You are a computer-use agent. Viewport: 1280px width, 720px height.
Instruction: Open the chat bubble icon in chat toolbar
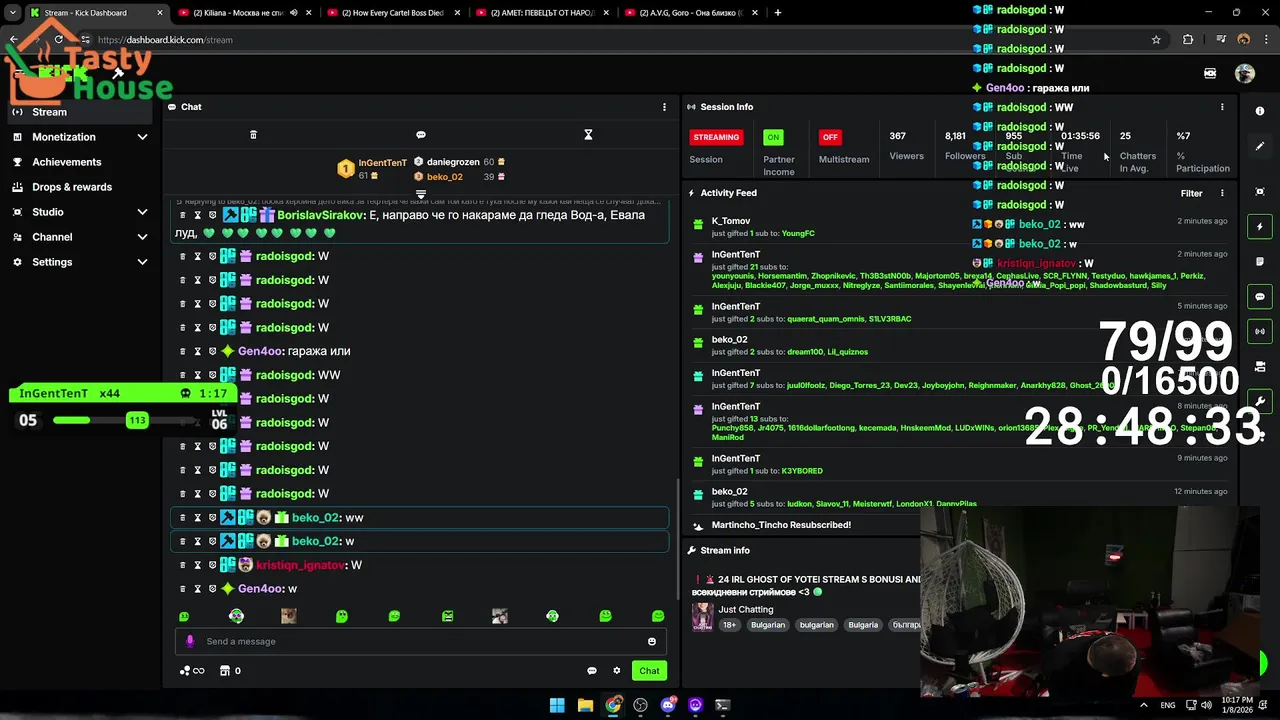tap(421, 135)
